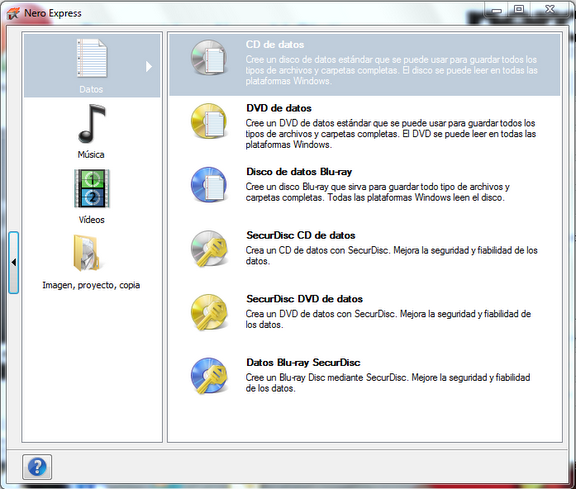Open the Vídeos film strip icon
The height and width of the screenshot is (489, 576).
(x=92, y=188)
